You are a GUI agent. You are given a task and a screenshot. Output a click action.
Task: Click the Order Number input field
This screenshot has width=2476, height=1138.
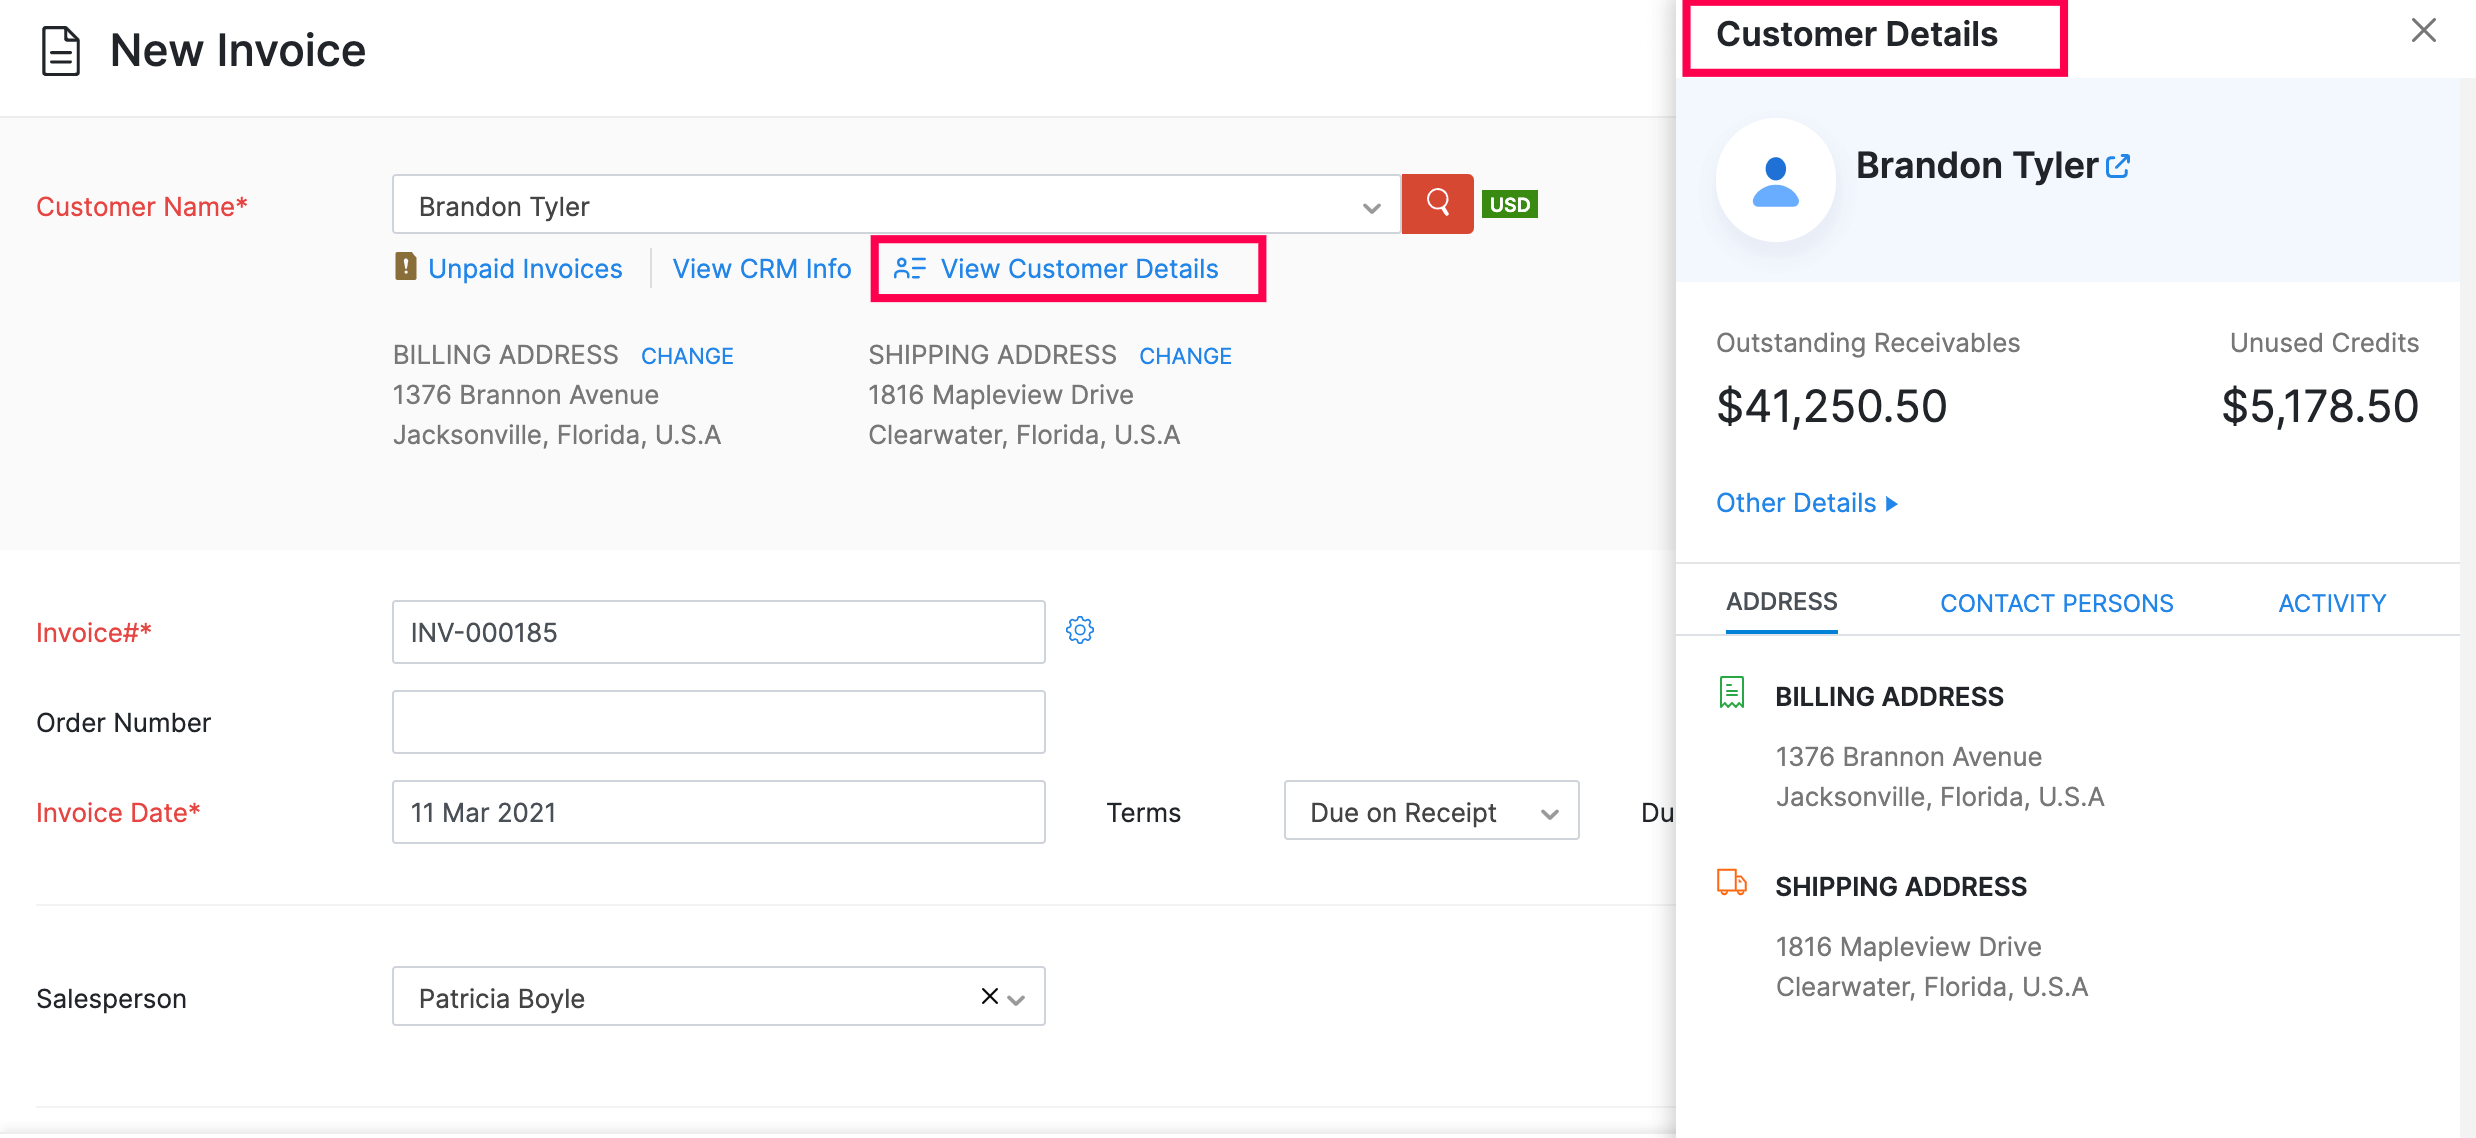pos(718,721)
